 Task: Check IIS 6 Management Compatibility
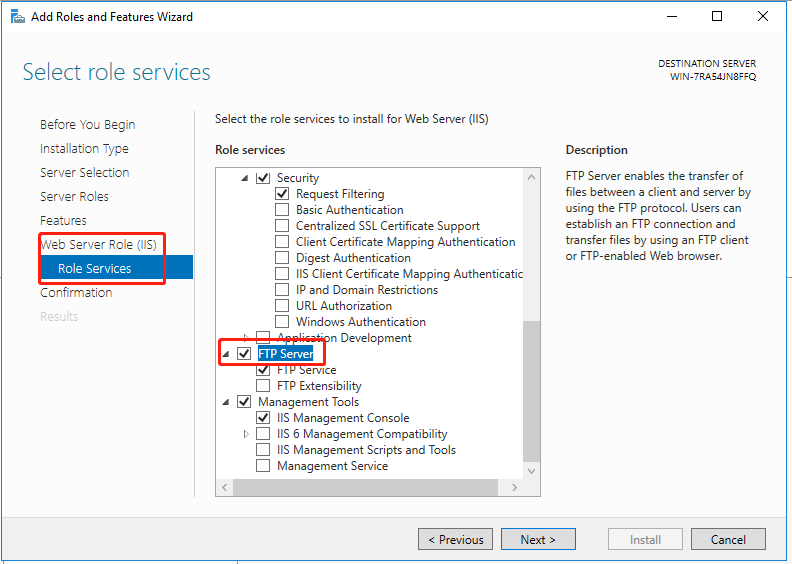pos(263,434)
